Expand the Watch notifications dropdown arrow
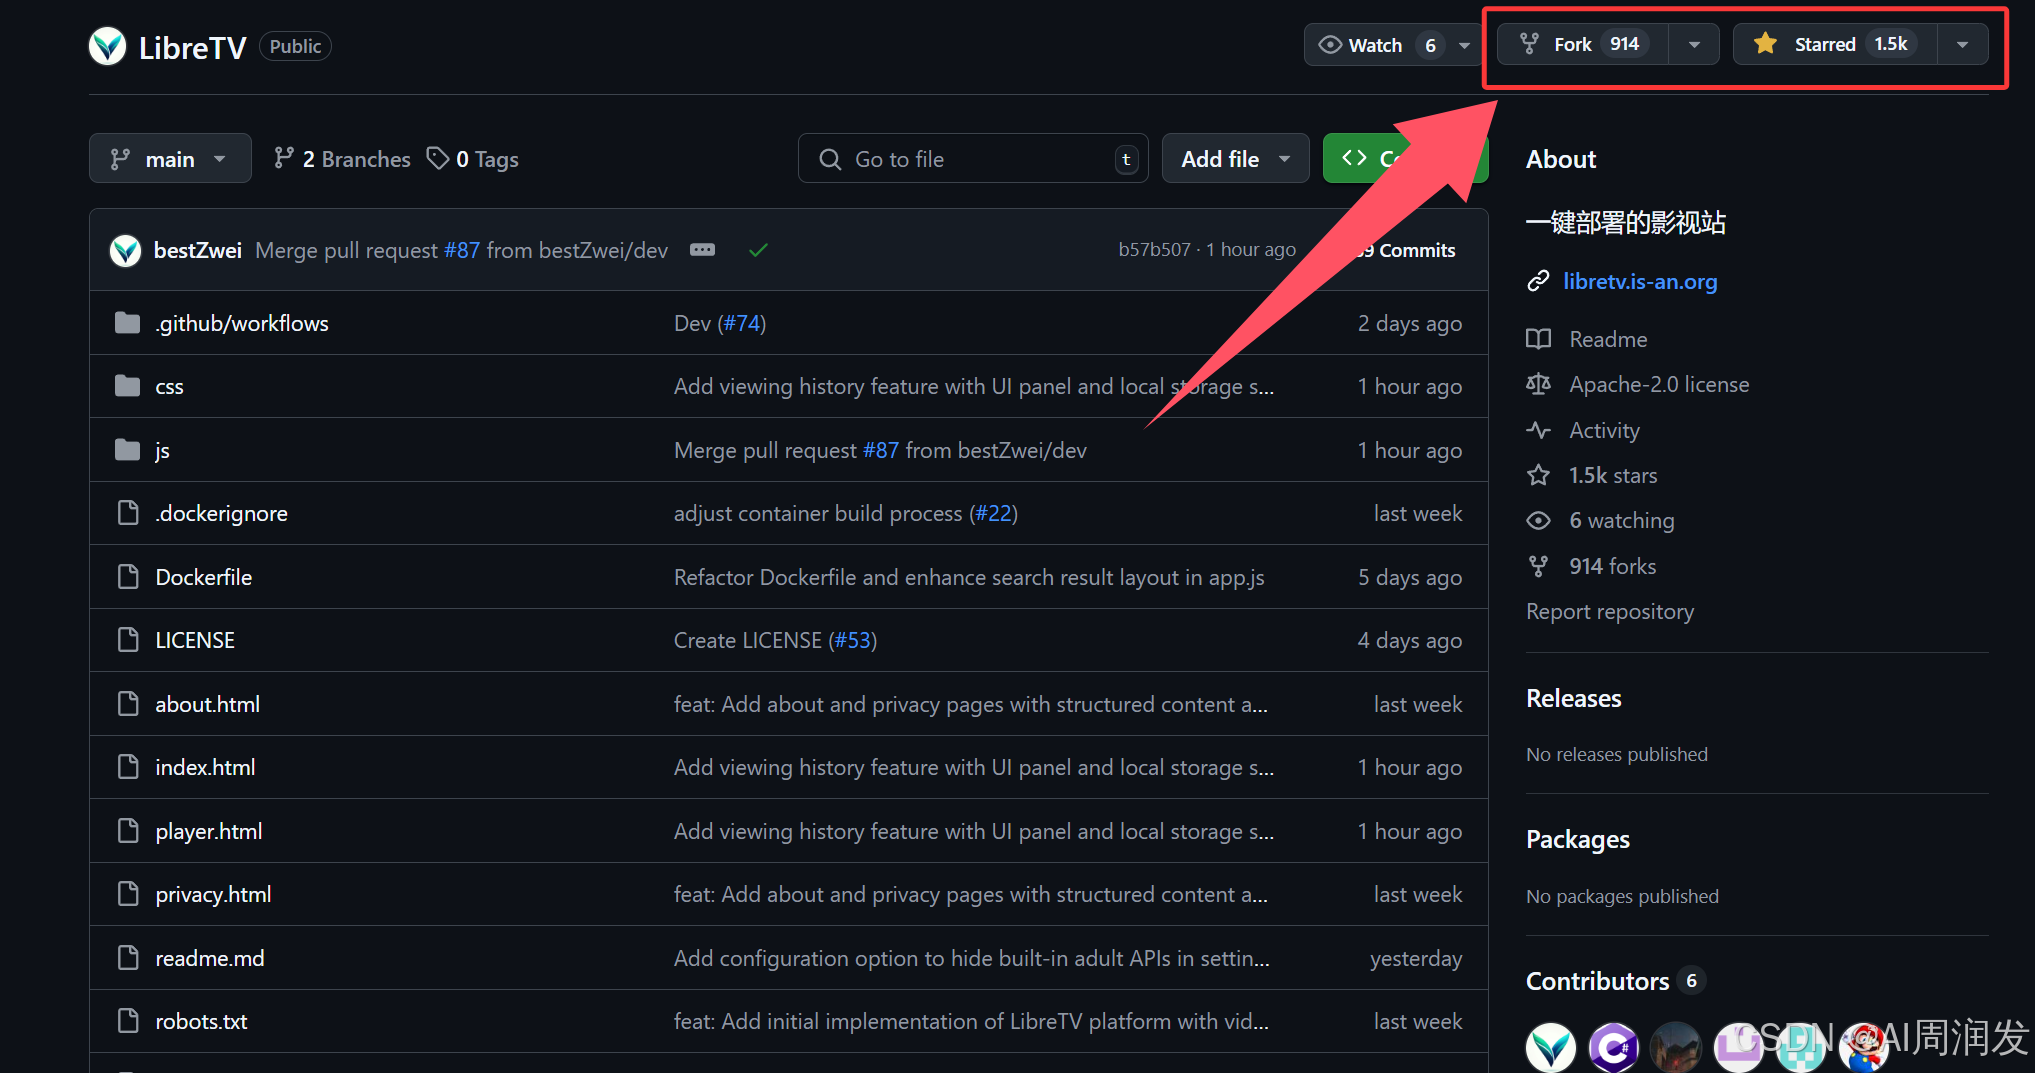2035x1073 pixels. pos(1464,45)
